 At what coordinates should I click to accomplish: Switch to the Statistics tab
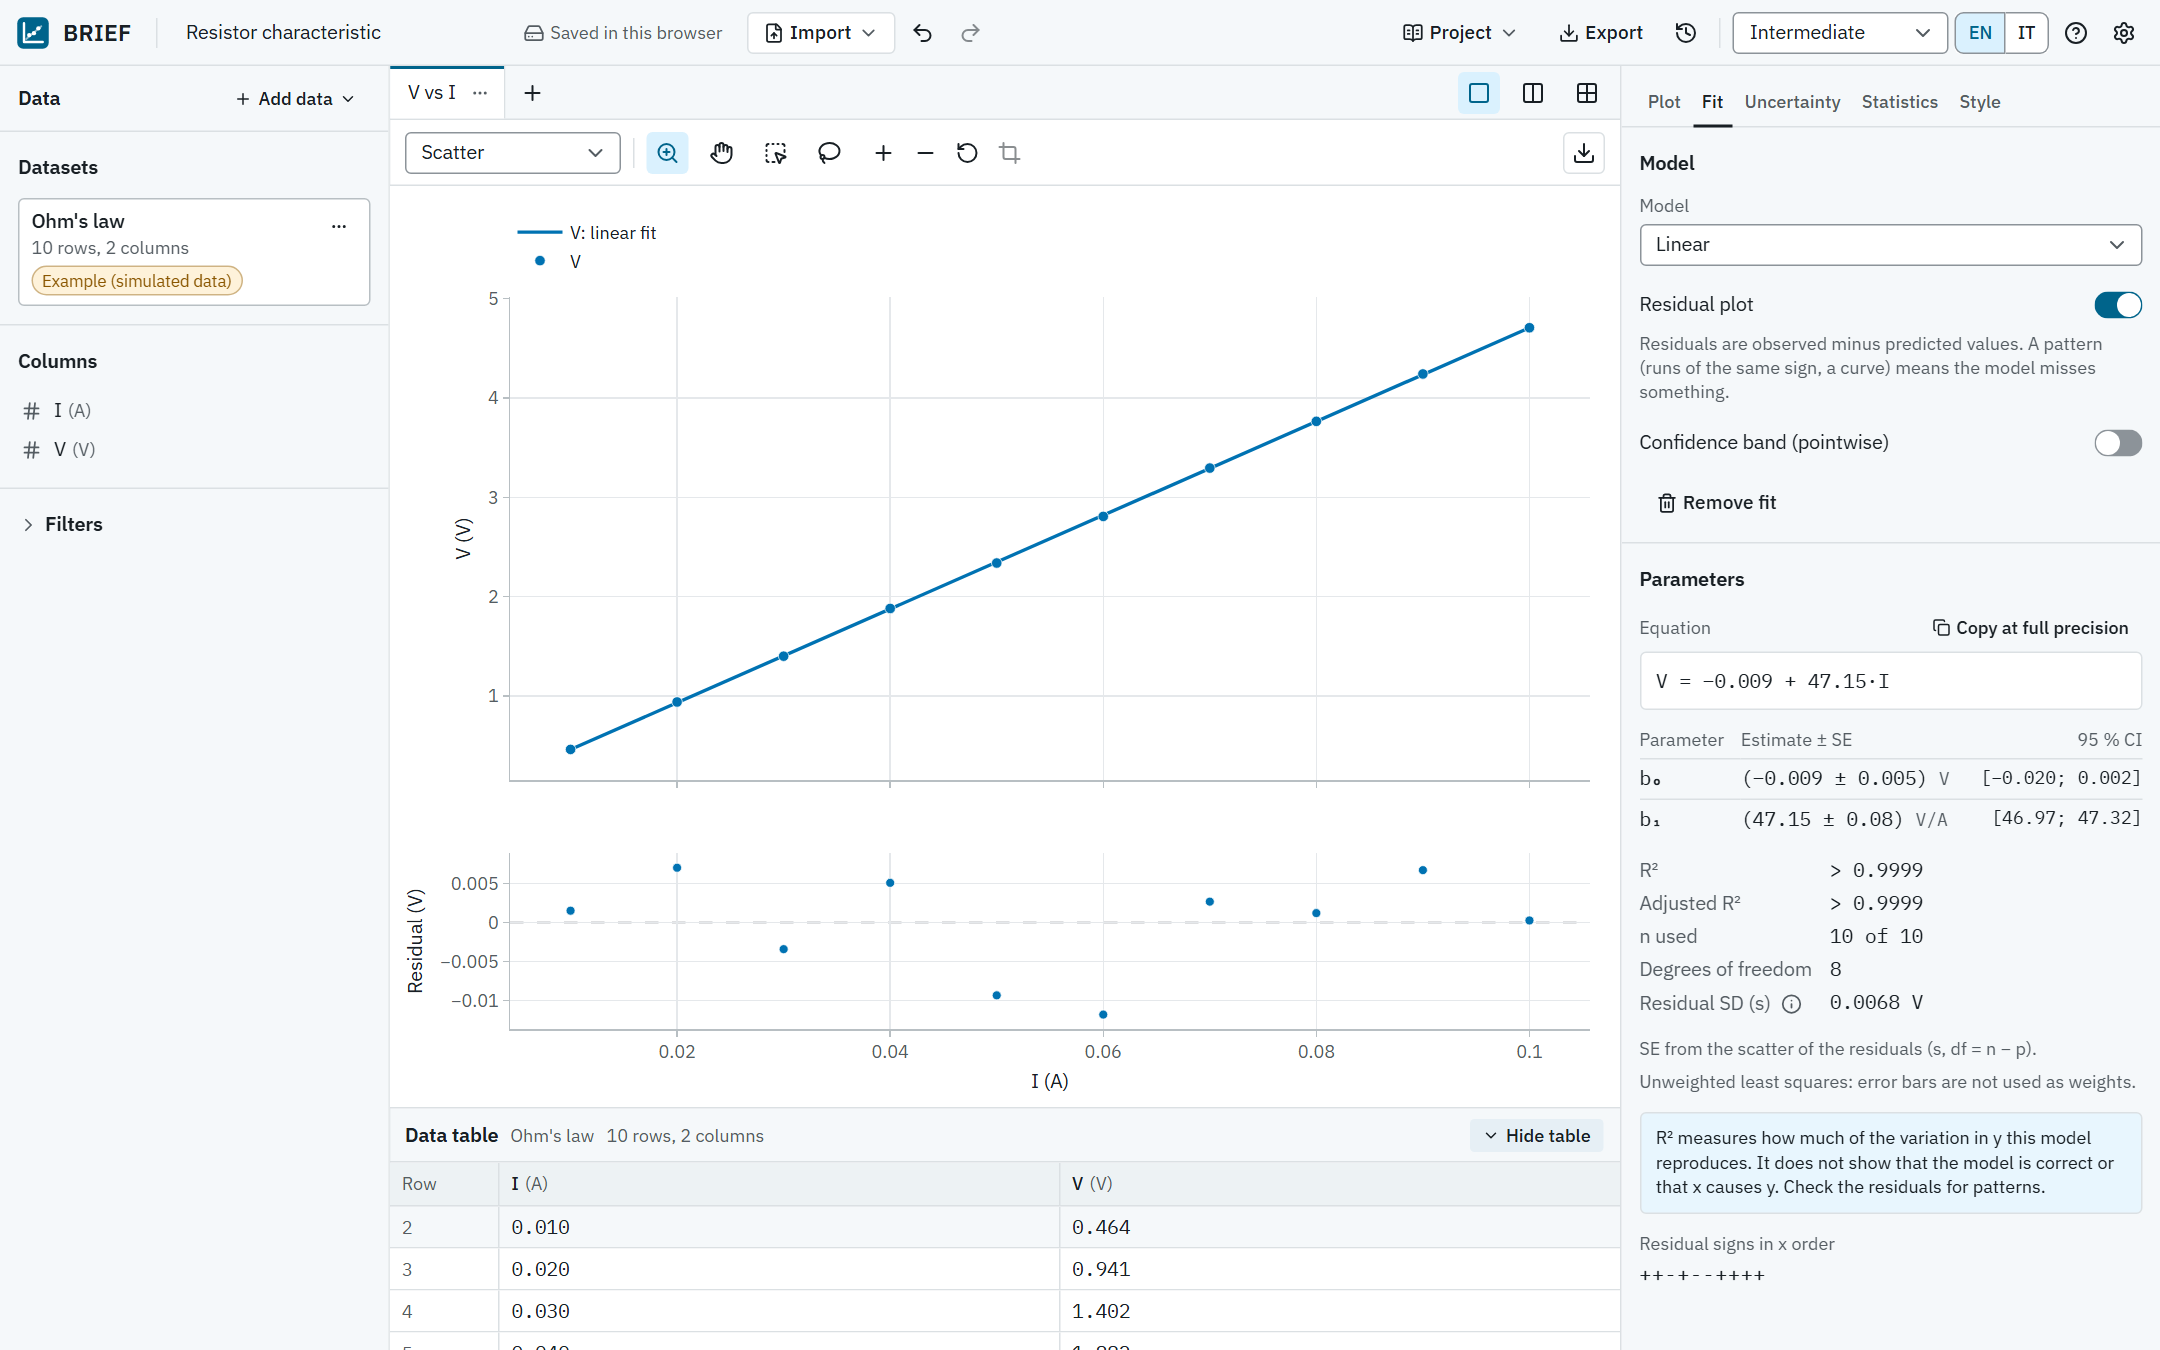(x=1899, y=102)
